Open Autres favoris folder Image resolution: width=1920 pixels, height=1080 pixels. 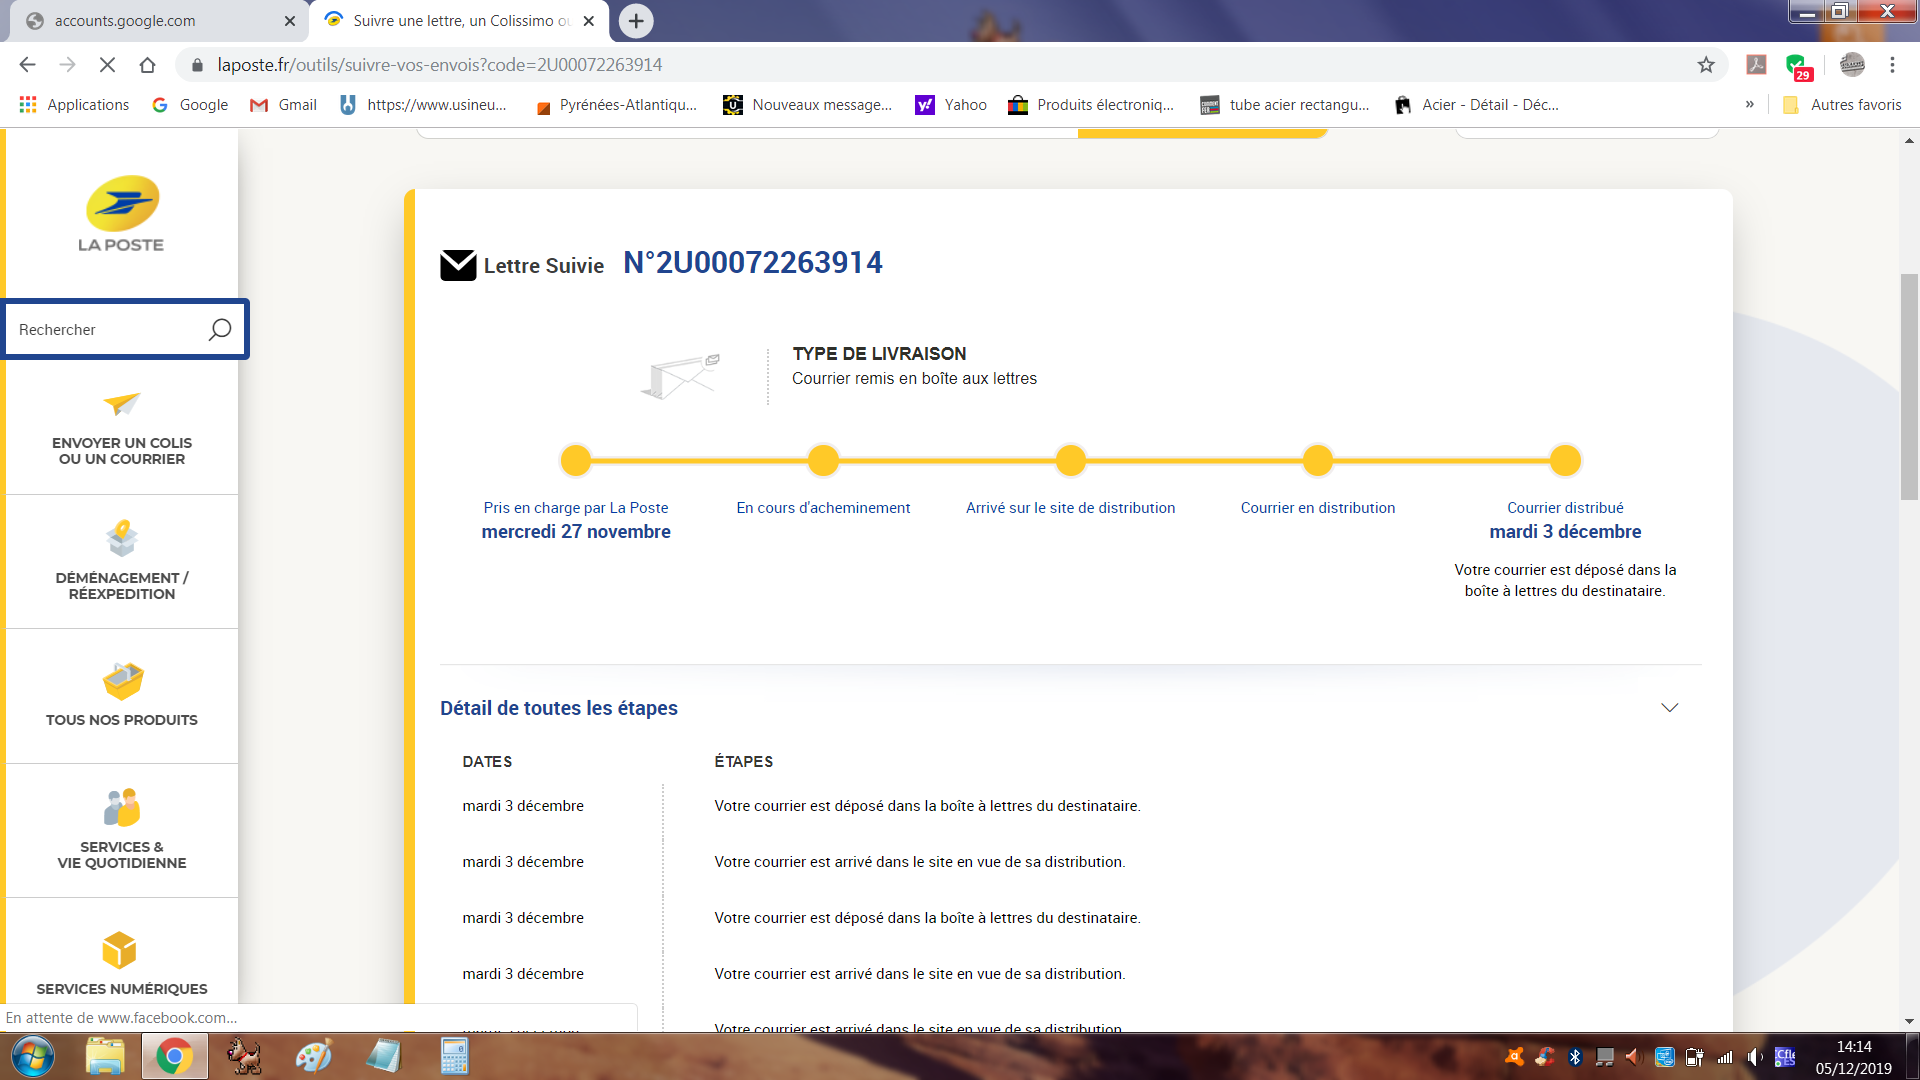(x=1843, y=105)
